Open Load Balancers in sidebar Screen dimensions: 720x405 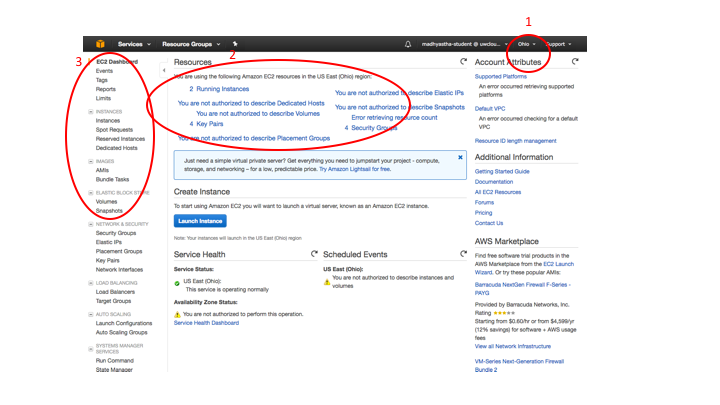point(115,292)
